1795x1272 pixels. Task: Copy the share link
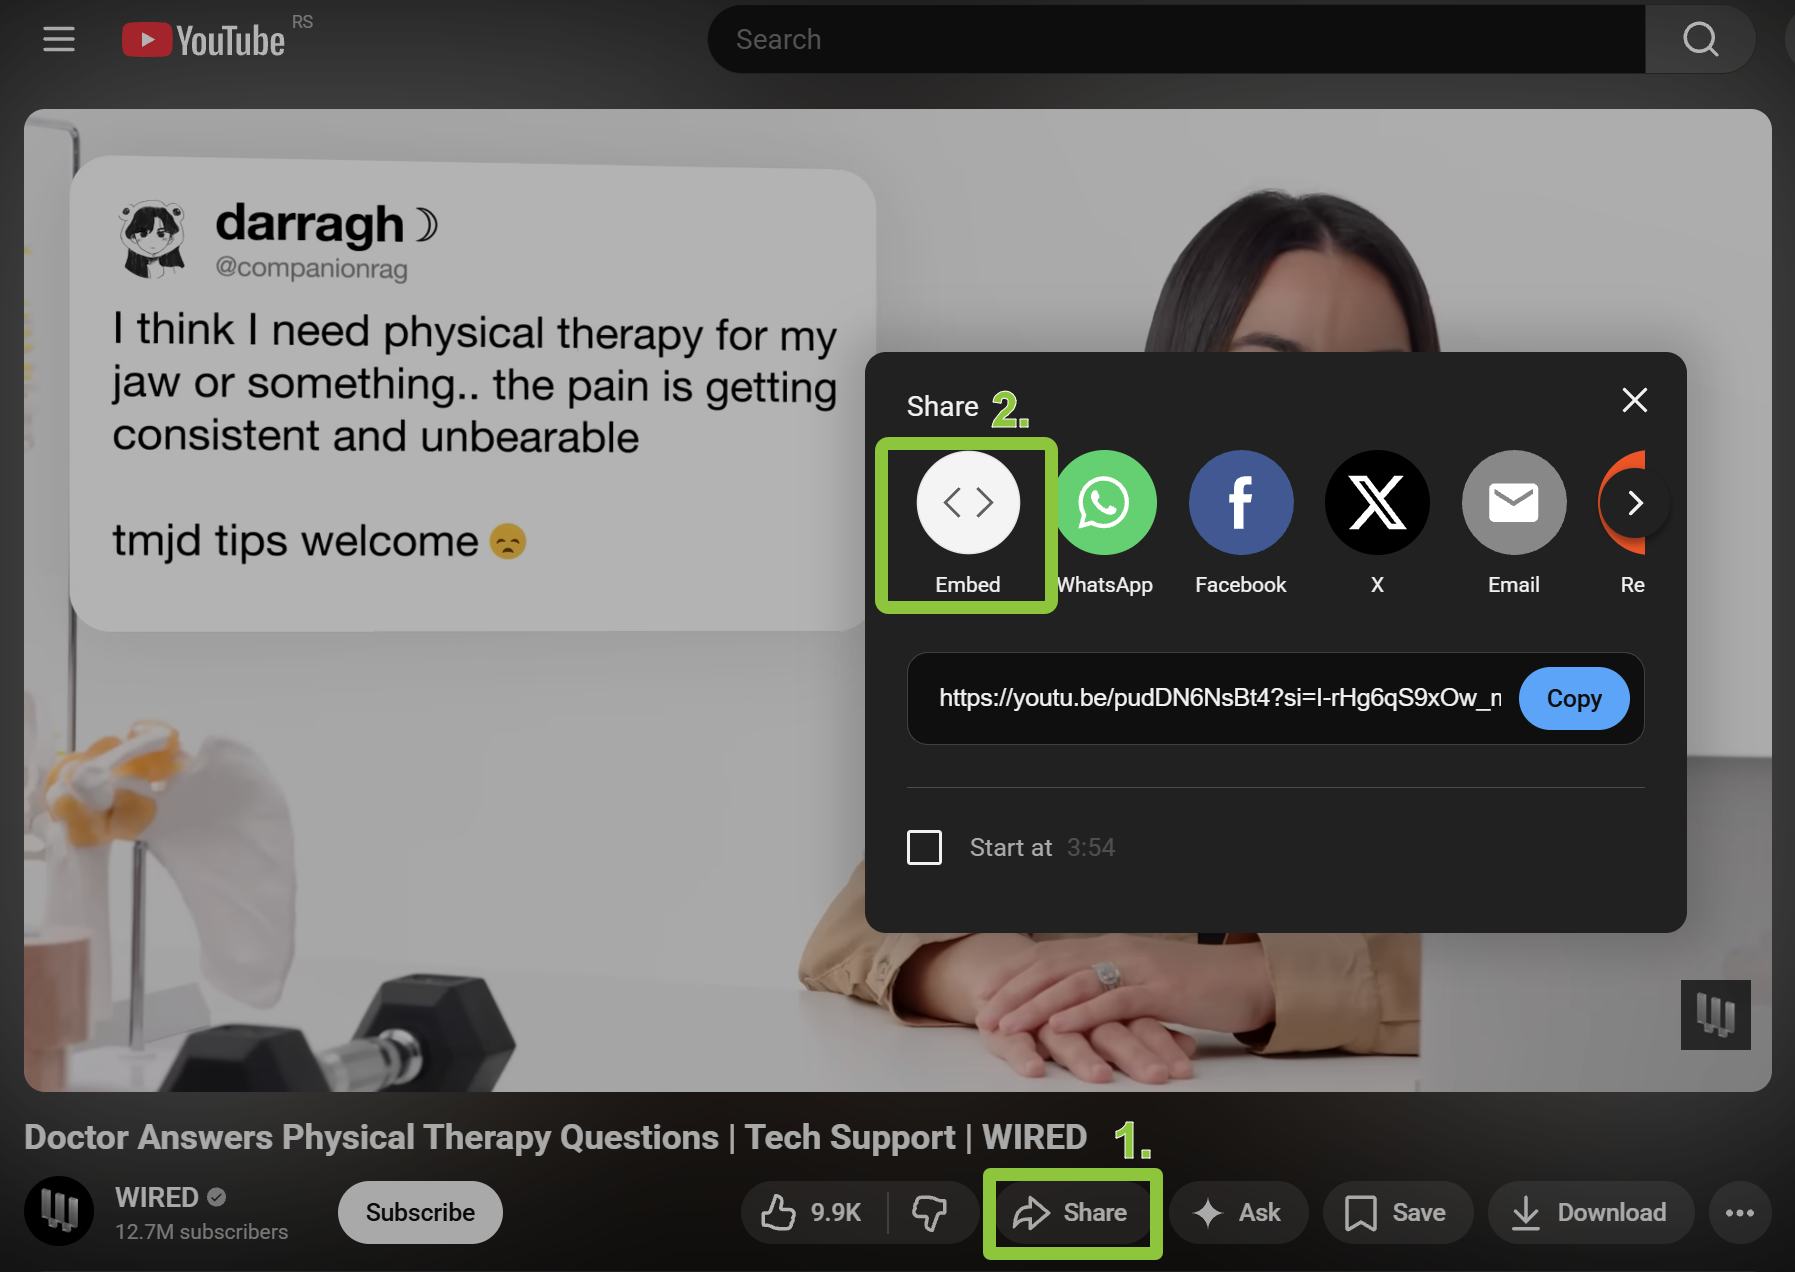coord(1573,699)
